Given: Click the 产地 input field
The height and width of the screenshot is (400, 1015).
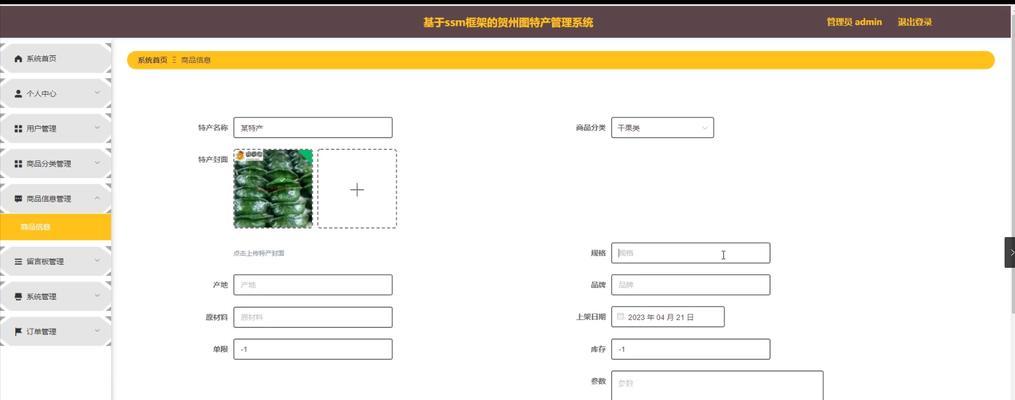Looking at the screenshot, I should click(x=313, y=285).
